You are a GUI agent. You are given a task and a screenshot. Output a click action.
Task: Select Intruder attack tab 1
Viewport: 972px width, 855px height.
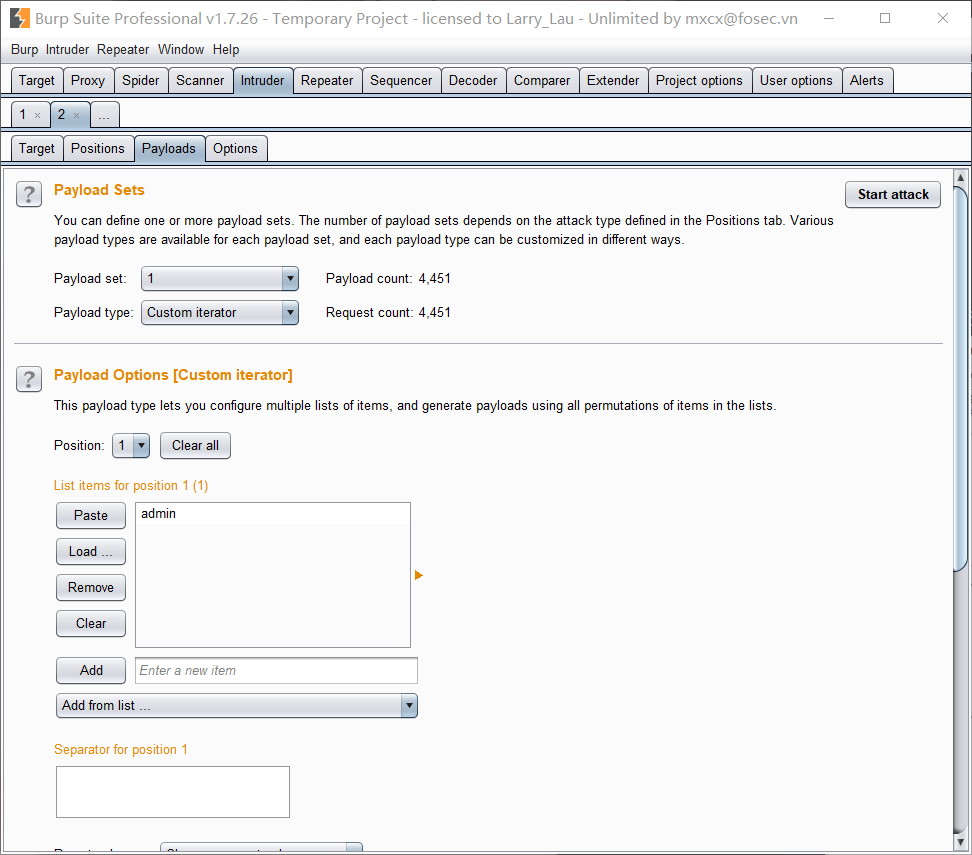pos(24,115)
